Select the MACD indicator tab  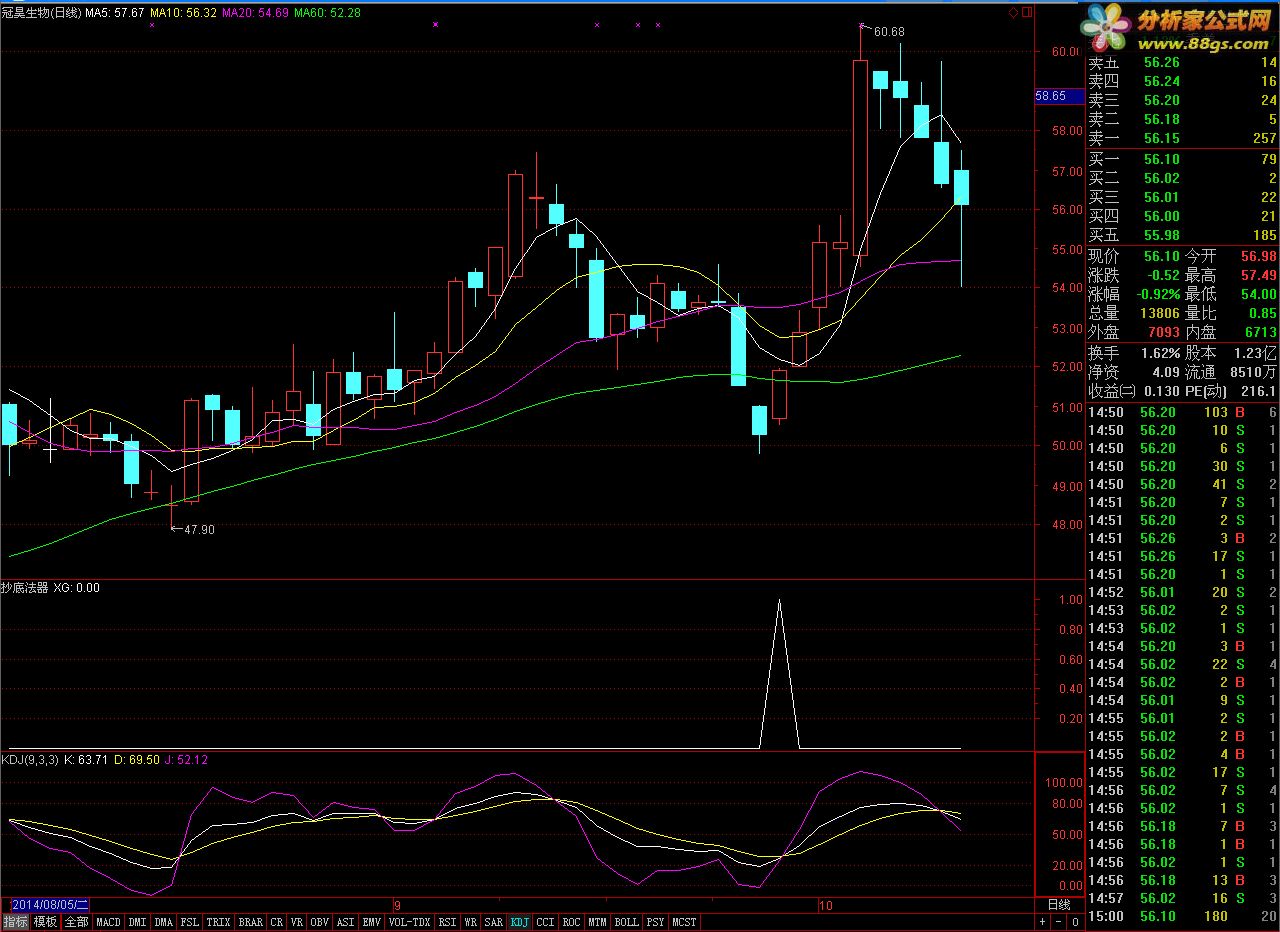108,922
